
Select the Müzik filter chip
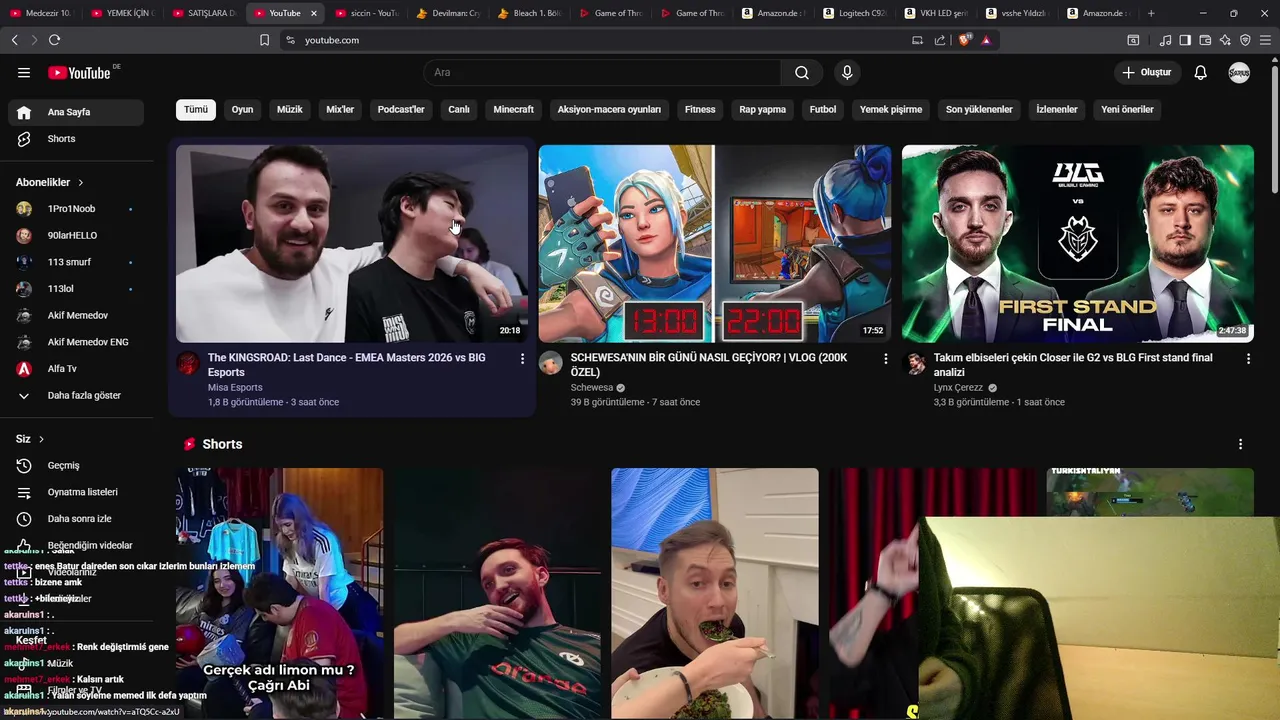tap(290, 109)
